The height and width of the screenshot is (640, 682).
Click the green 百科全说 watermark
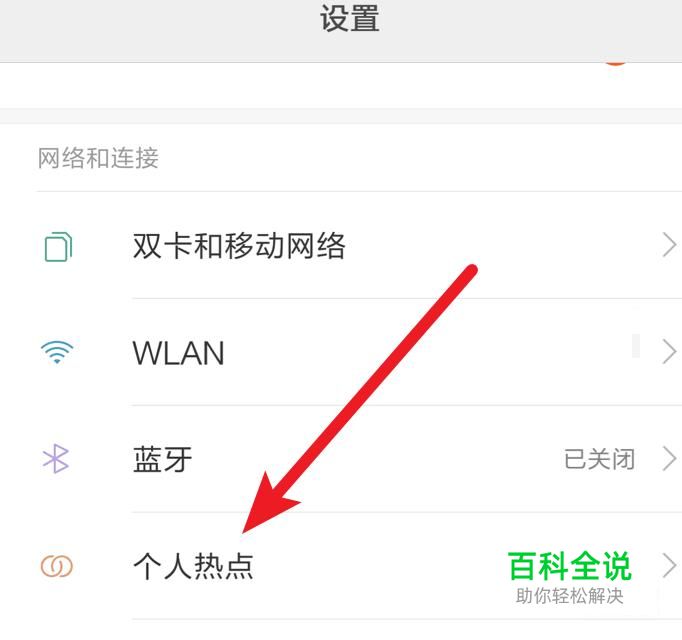pyautogui.click(x=570, y=566)
